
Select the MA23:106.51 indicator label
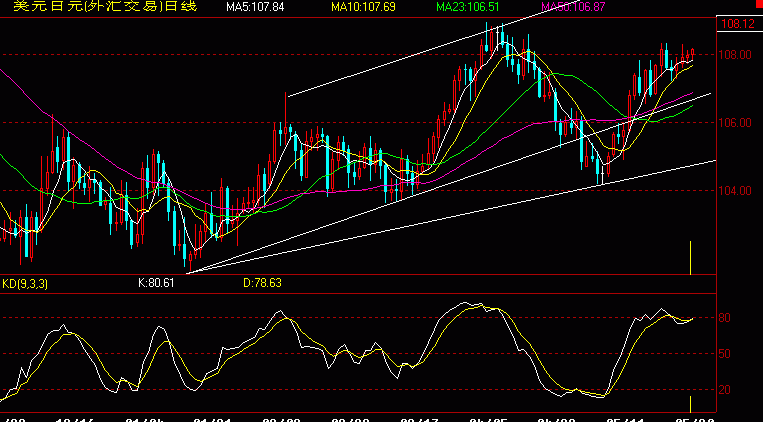coord(469,7)
